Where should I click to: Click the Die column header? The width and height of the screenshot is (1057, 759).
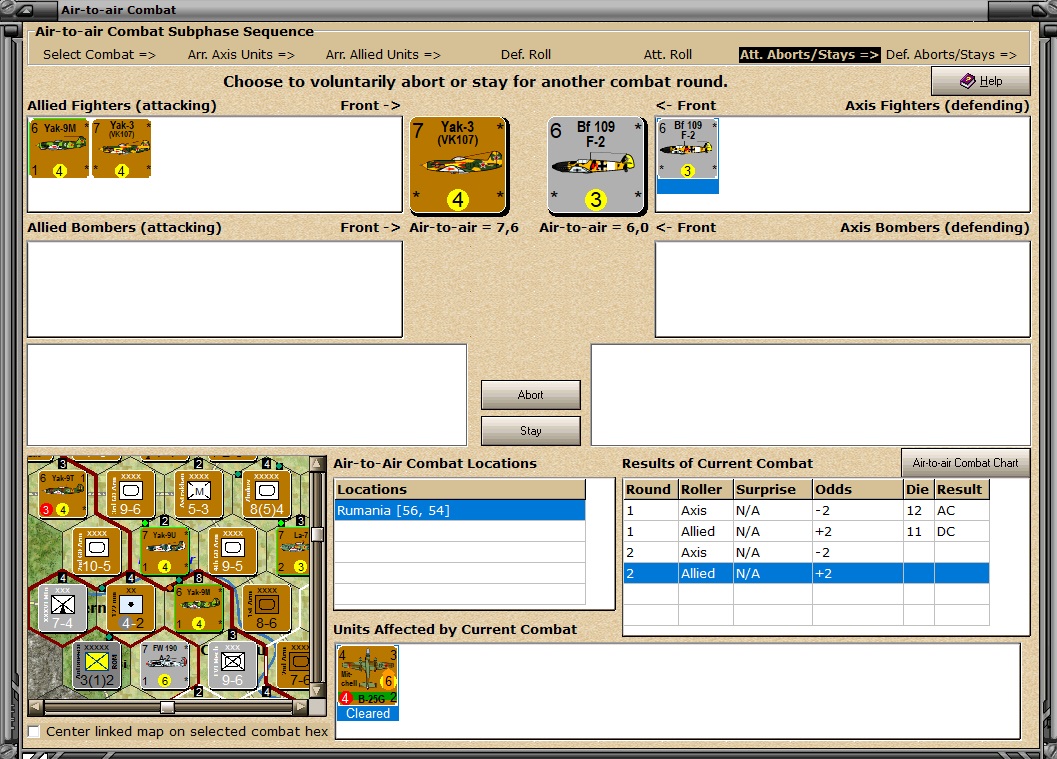tap(919, 489)
